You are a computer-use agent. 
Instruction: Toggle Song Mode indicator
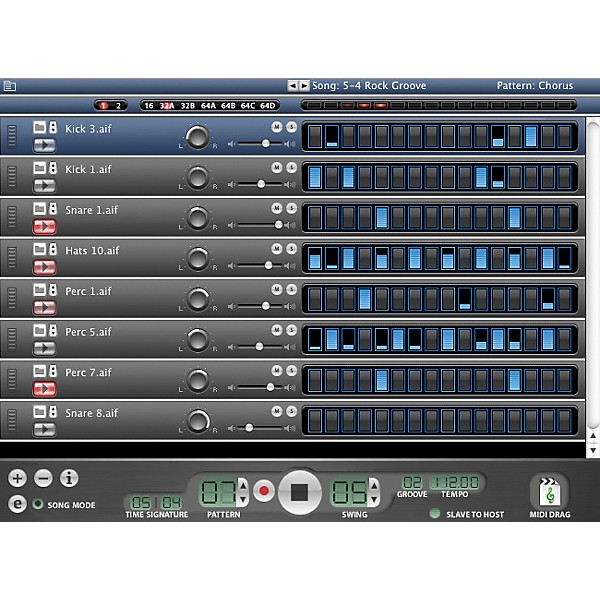(38, 504)
